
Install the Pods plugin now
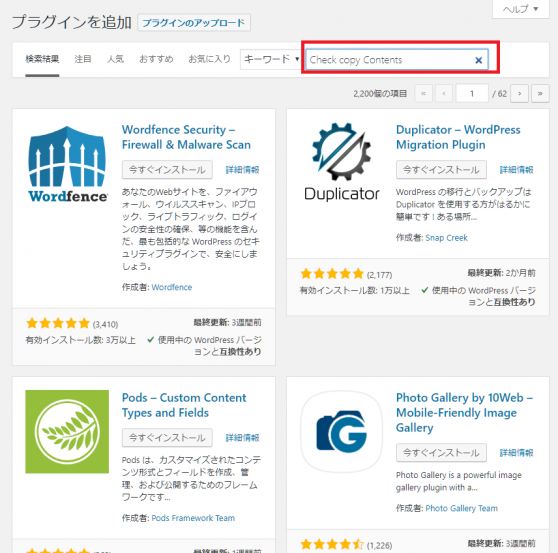click(167, 438)
